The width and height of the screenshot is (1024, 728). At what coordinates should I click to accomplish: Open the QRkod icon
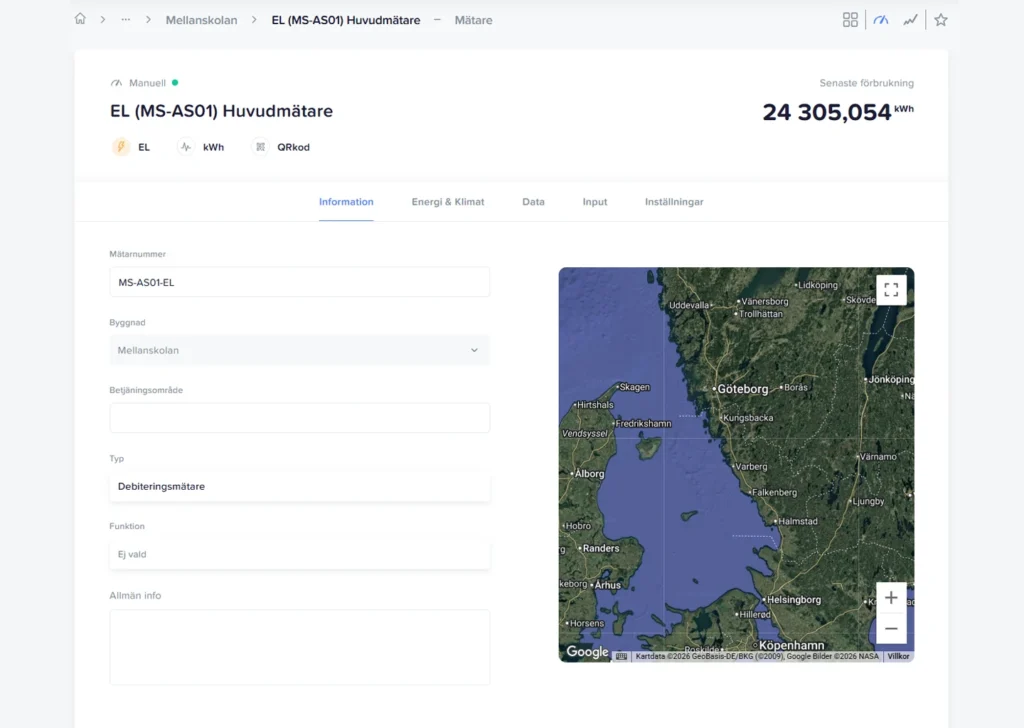click(x=260, y=147)
